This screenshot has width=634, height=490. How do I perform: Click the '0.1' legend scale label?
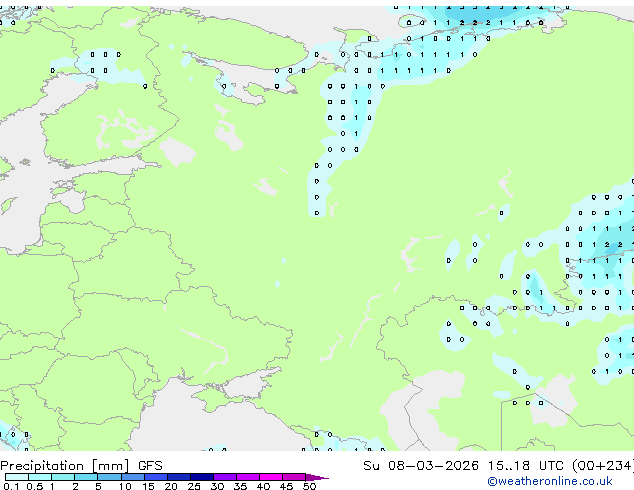tap(11, 486)
